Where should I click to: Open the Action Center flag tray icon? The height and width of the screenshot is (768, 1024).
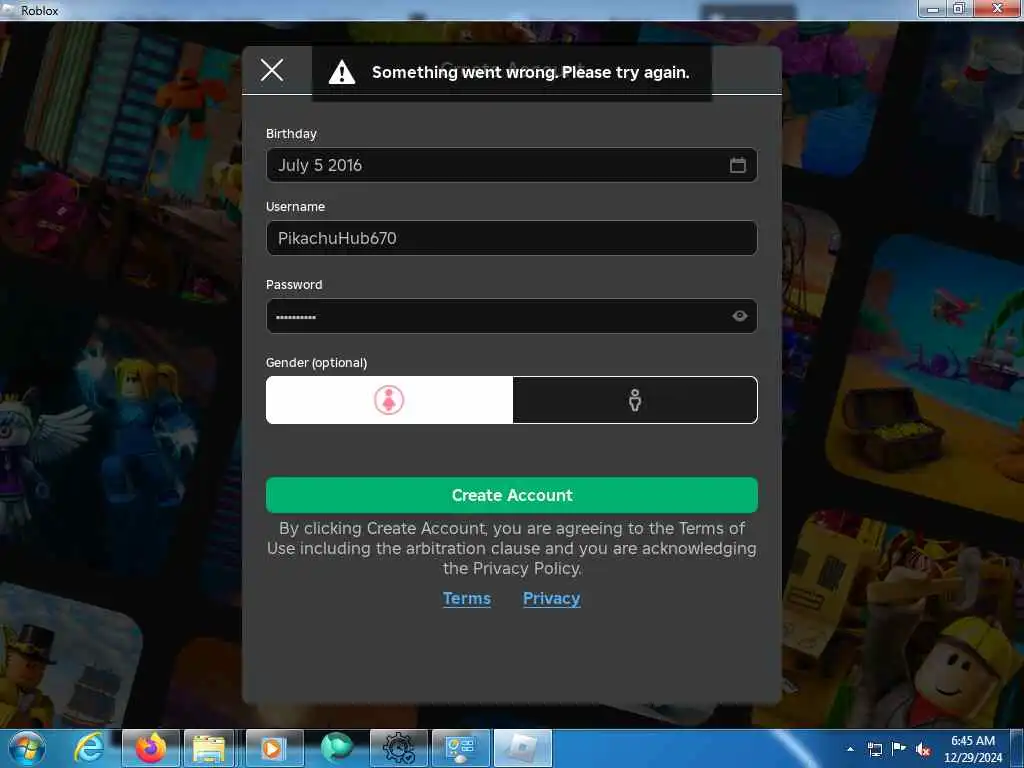pos(899,749)
